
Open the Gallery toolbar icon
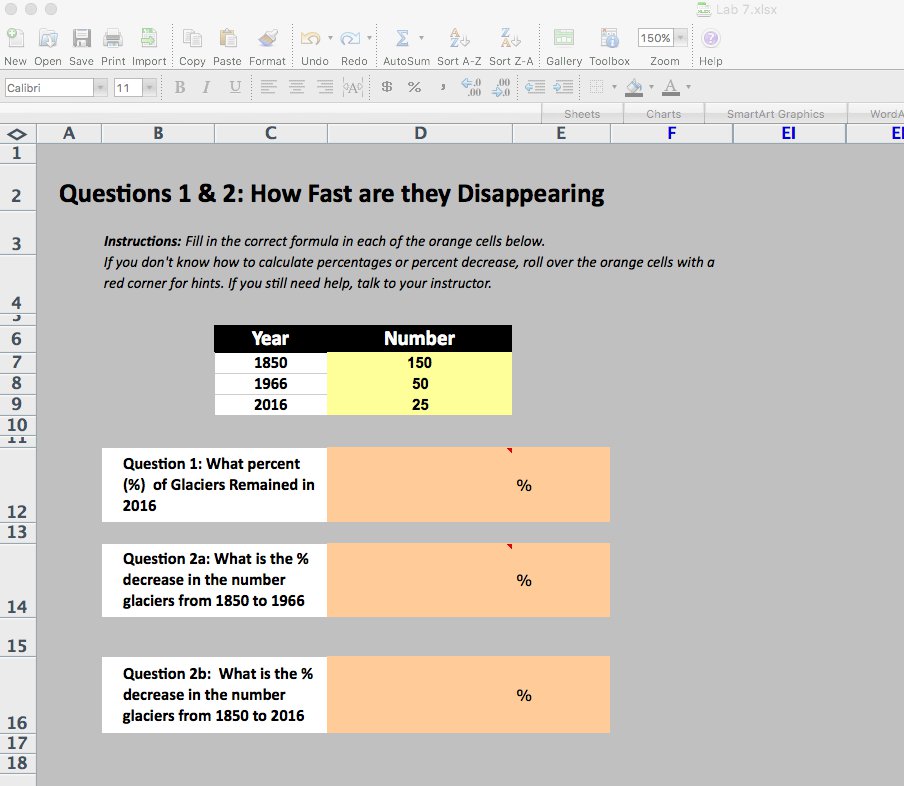[x=563, y=39]
